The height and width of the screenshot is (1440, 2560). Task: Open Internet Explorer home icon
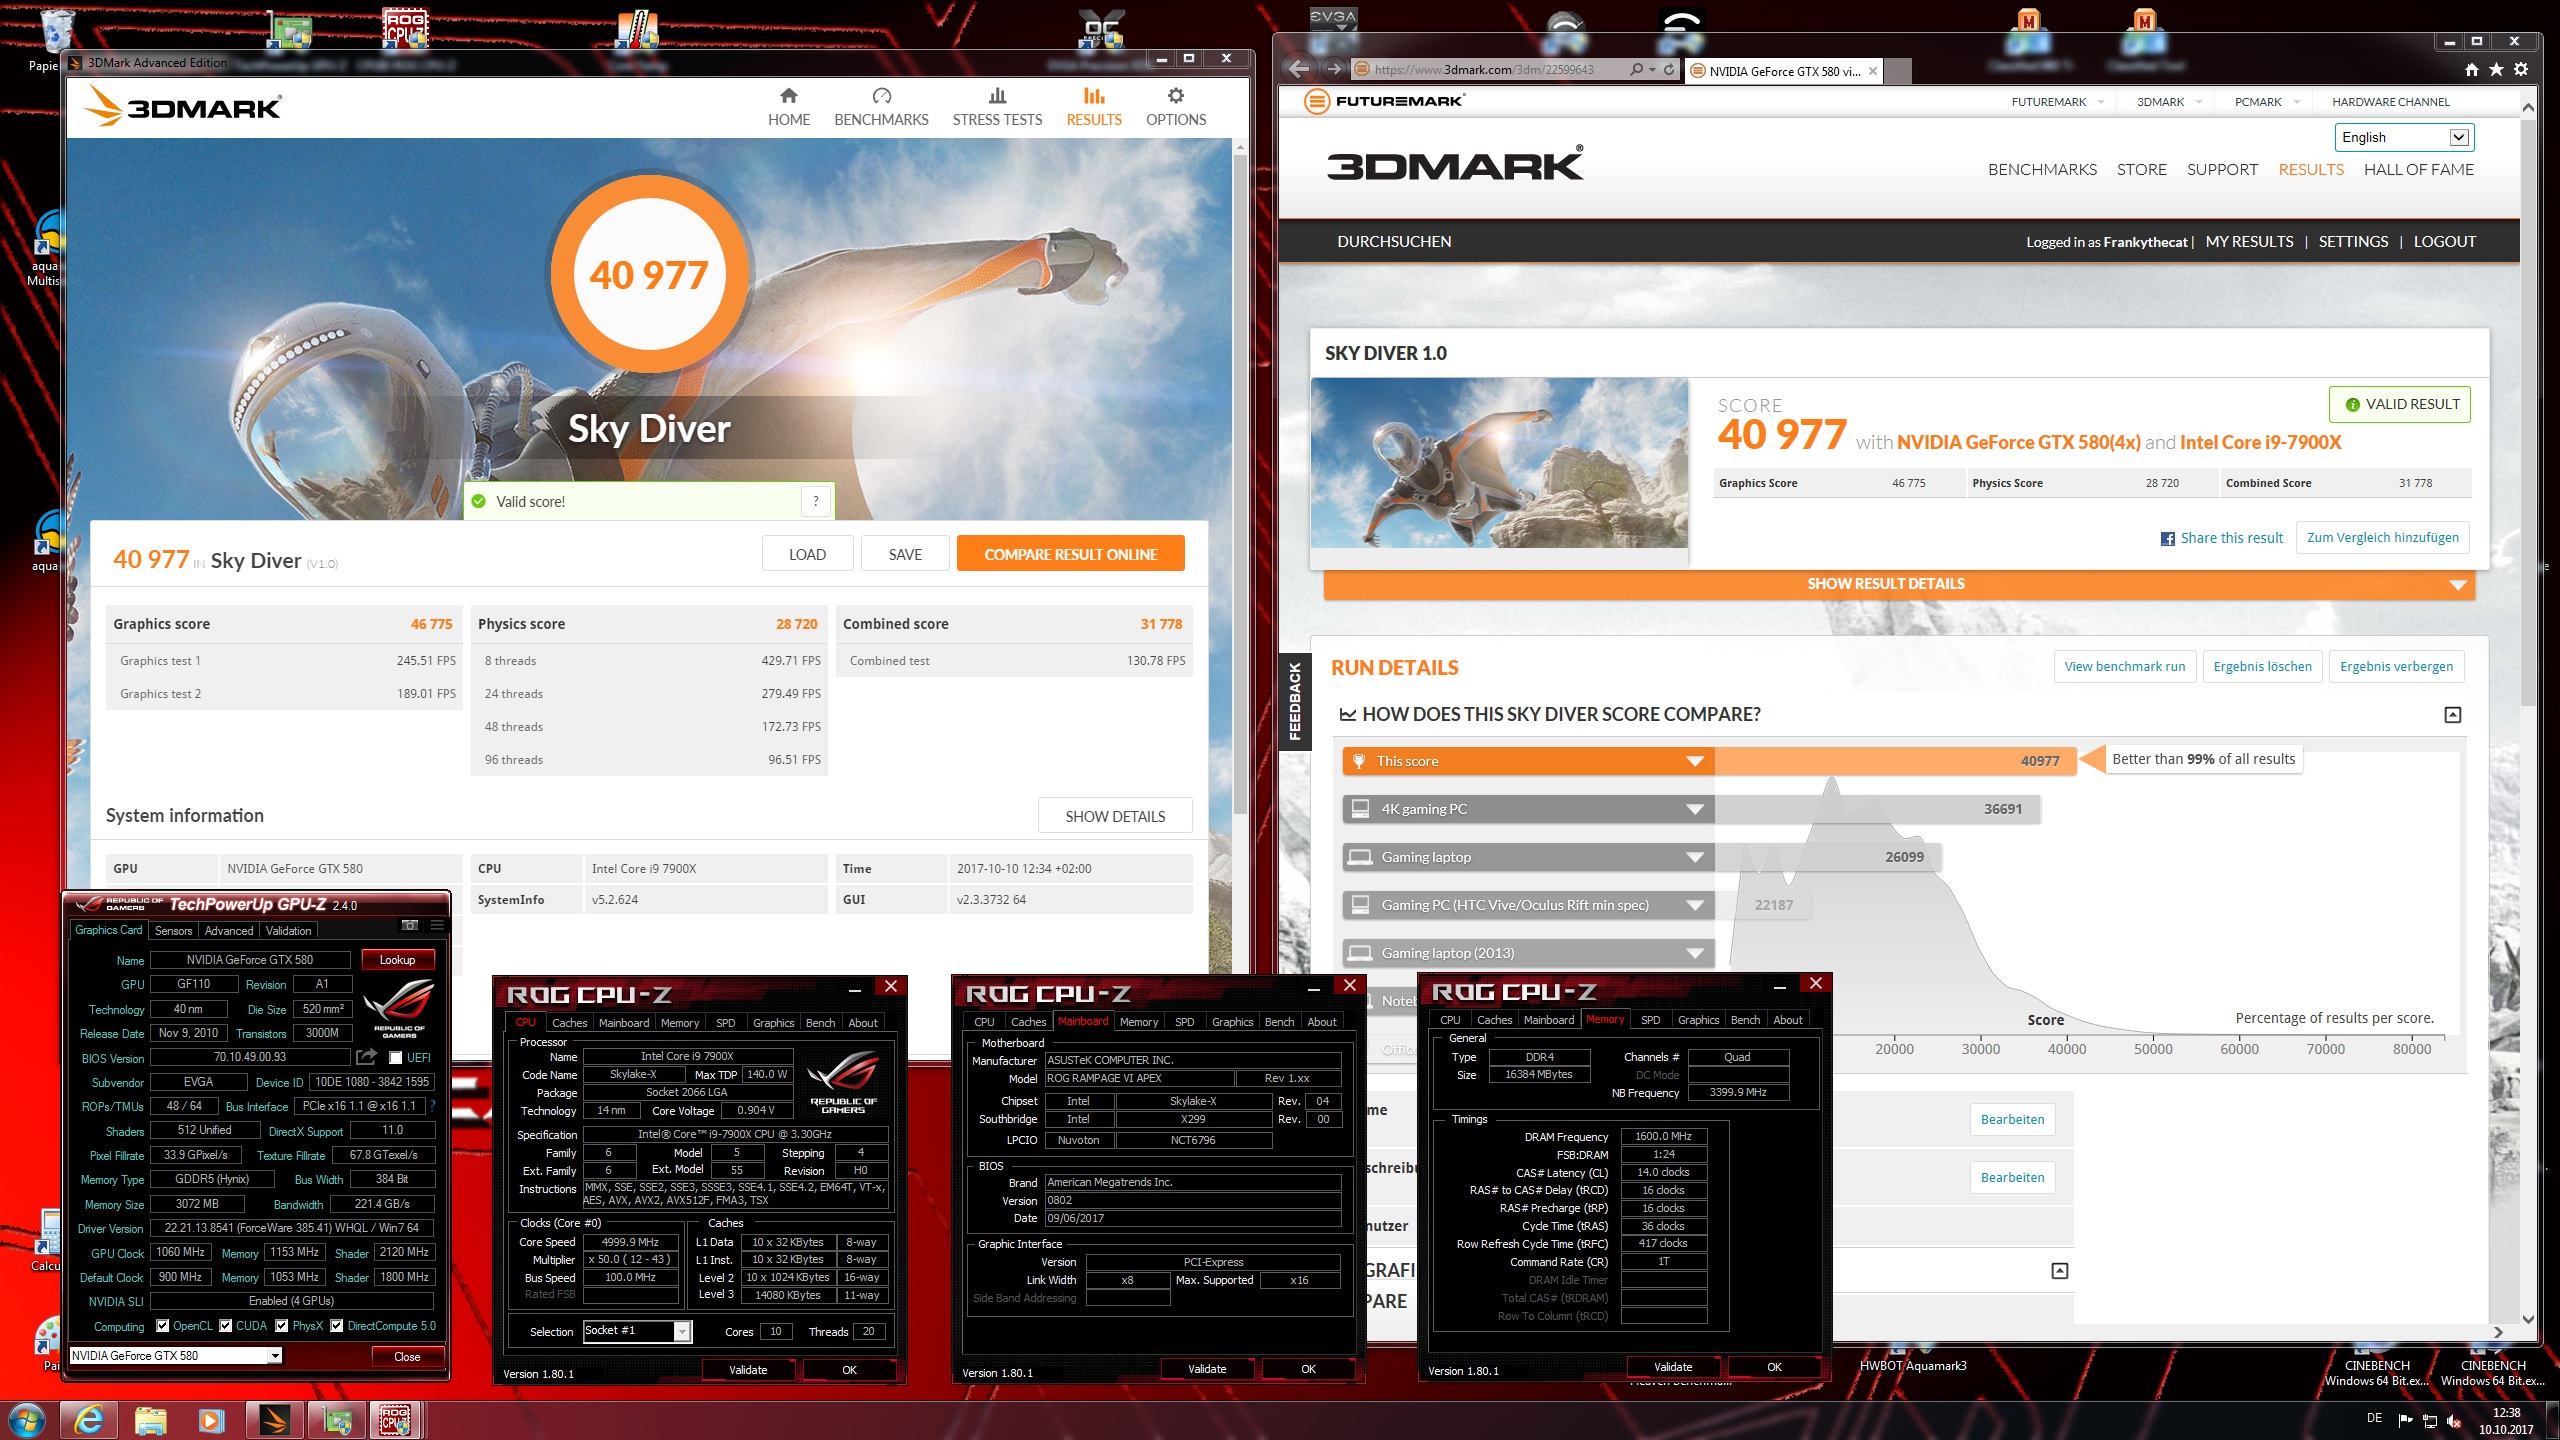click(2472, 70)
